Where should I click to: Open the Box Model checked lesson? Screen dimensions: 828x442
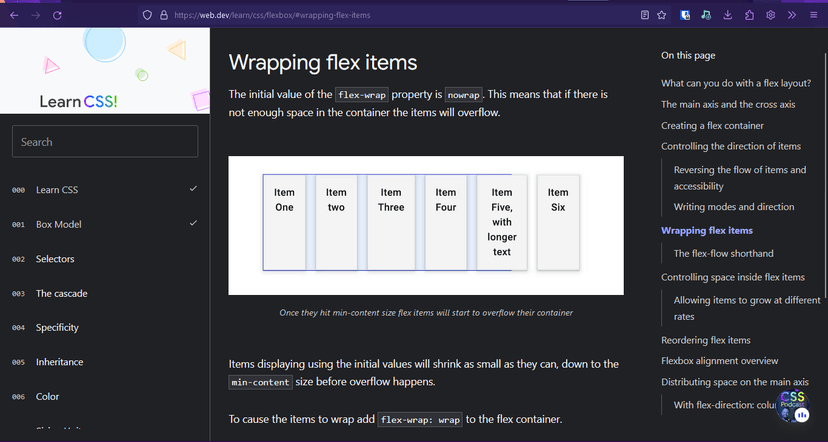(58, 225)
